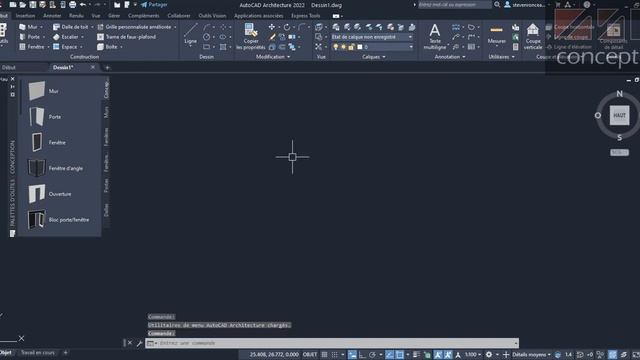Toggle snap mode in status bar

(x=334, y=355)
